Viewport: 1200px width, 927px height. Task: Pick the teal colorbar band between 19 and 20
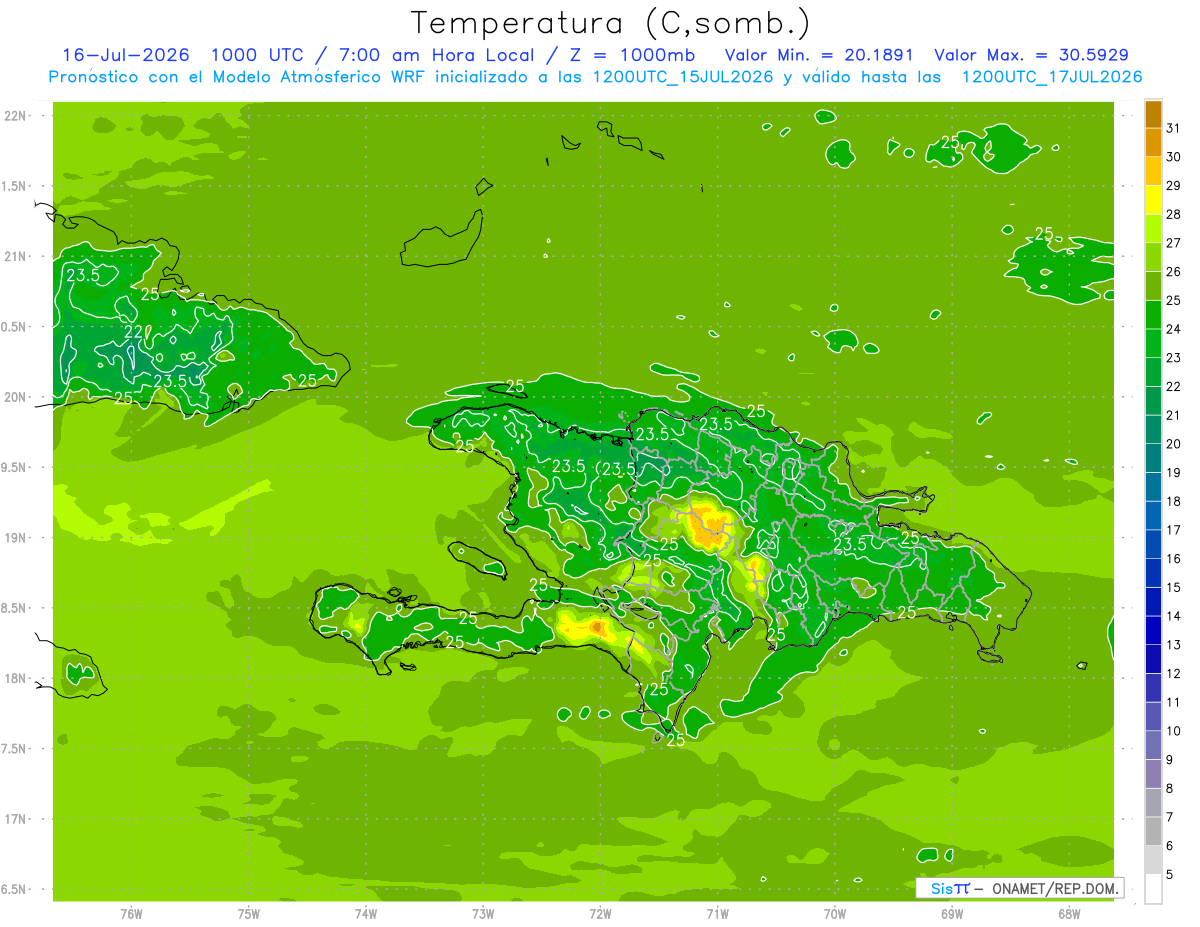[1153, 458]
